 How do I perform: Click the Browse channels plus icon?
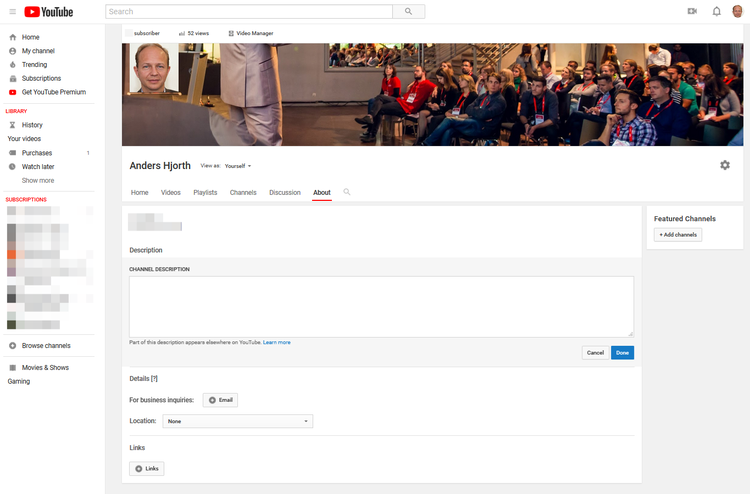(13, 346)
